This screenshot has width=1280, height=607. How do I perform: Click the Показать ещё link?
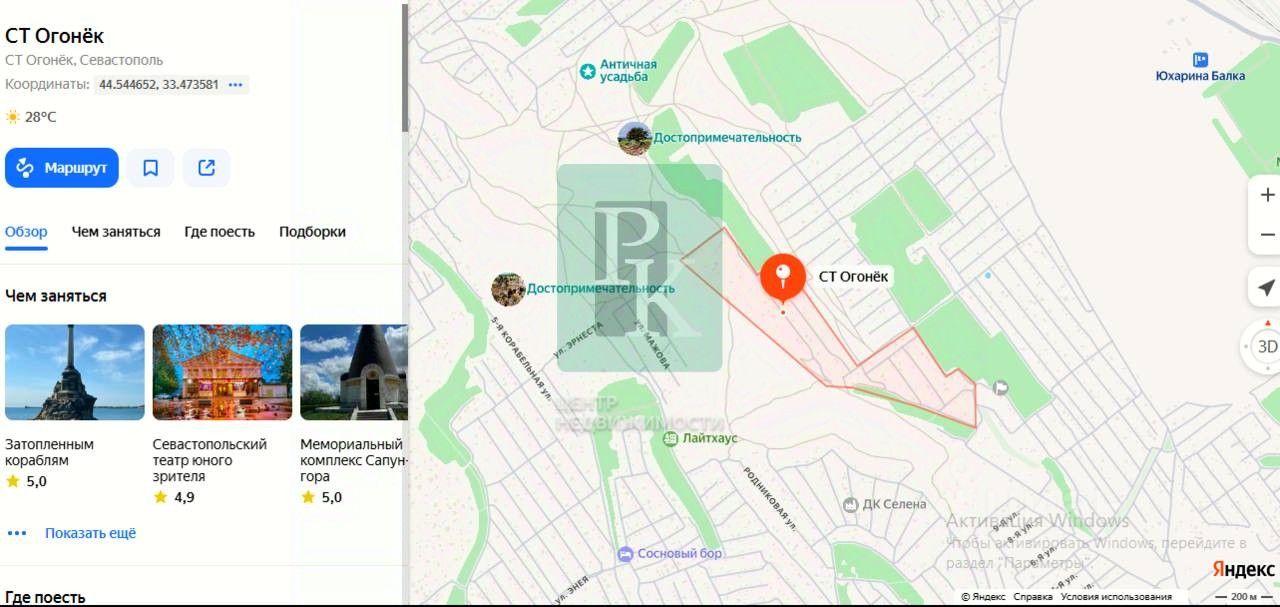point(90,533)
